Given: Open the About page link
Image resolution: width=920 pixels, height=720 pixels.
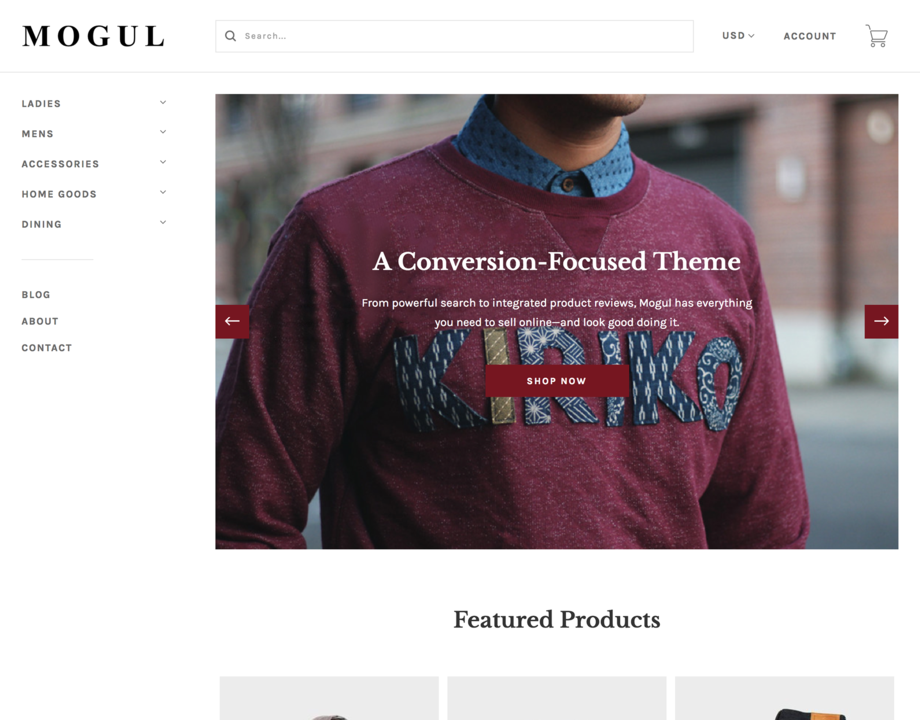Looking at the screenshot, I should [40, 322].
